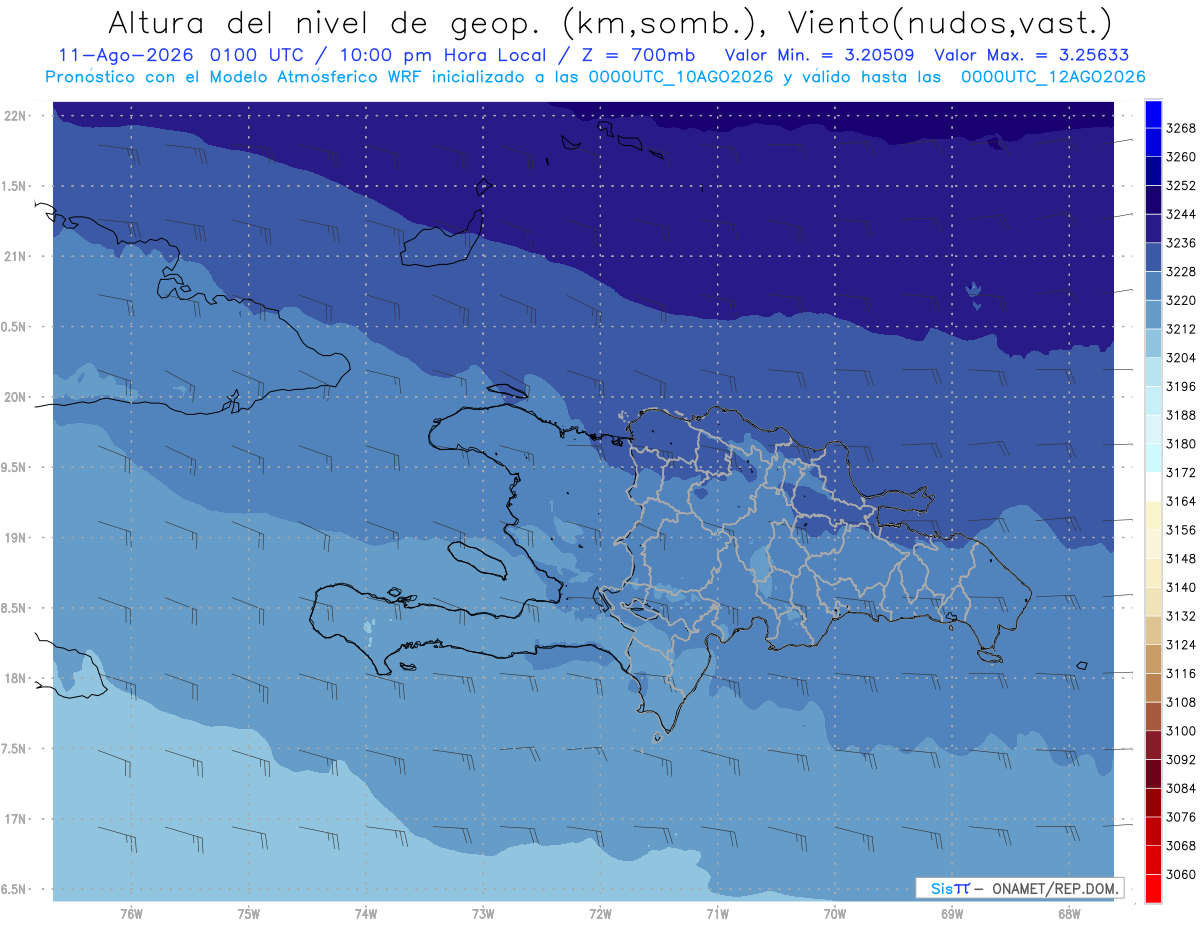Click the '0000UTC_10AGO2026' initialization time
This screenshot has height=927, width=1200.
pyautogui.click(x=683, y=77)
